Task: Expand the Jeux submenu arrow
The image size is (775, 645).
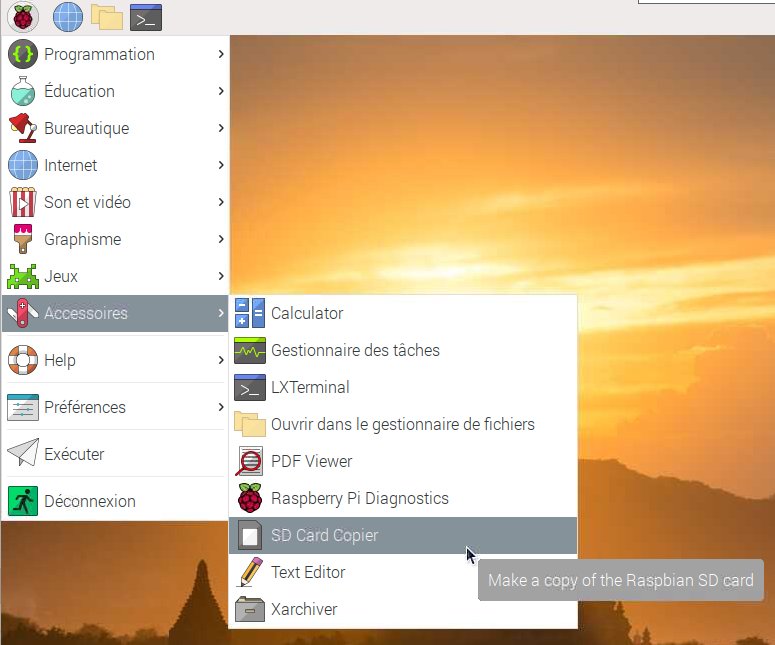Action: 221,276
